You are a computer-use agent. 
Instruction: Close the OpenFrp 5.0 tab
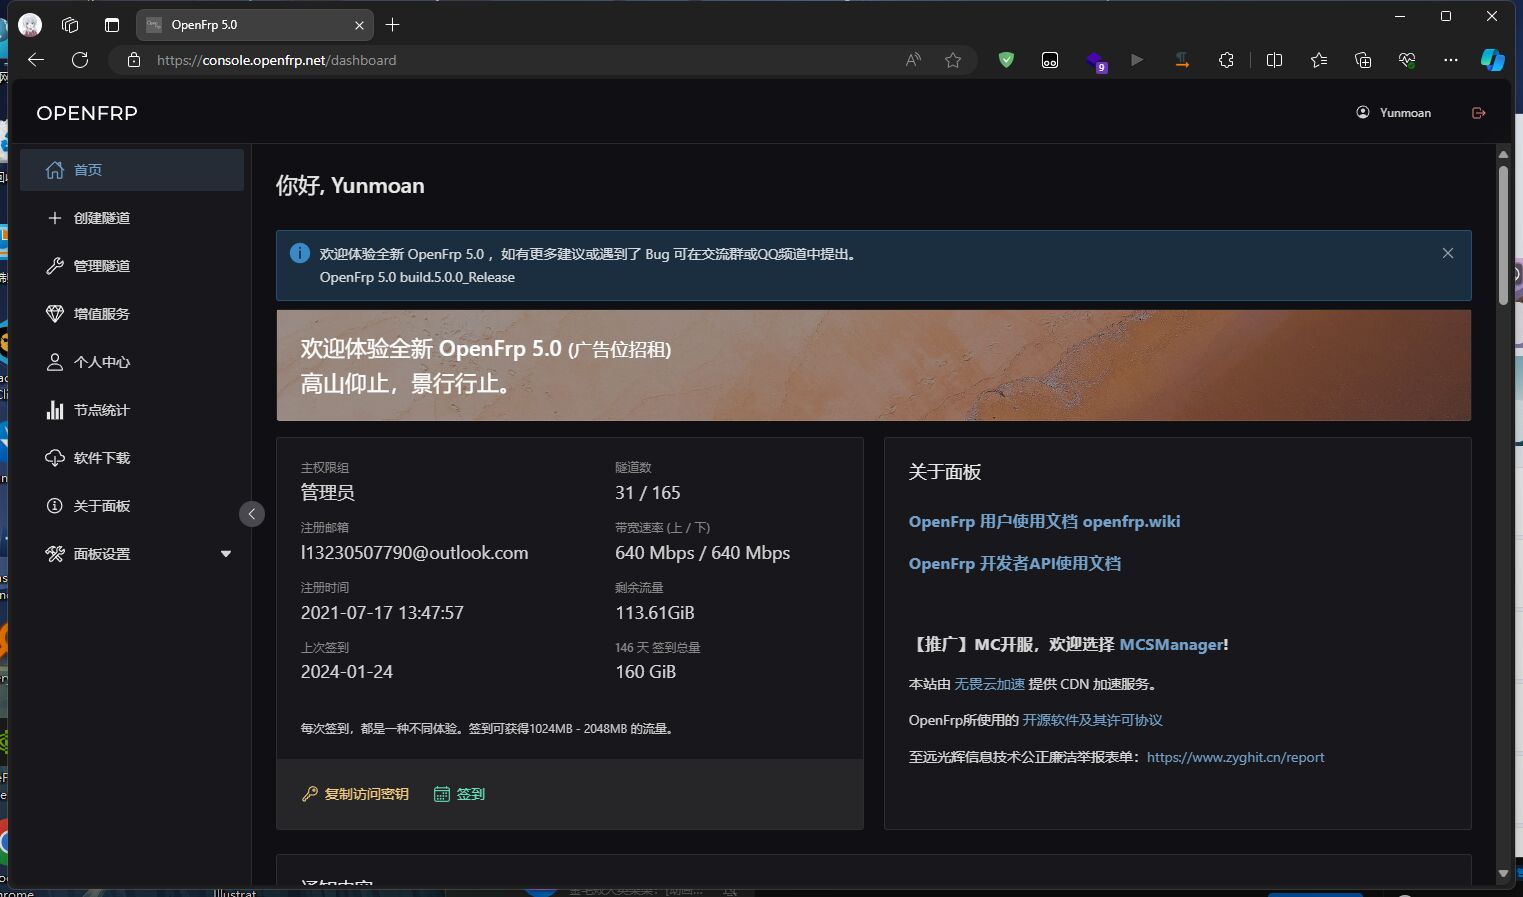point(359,25)
